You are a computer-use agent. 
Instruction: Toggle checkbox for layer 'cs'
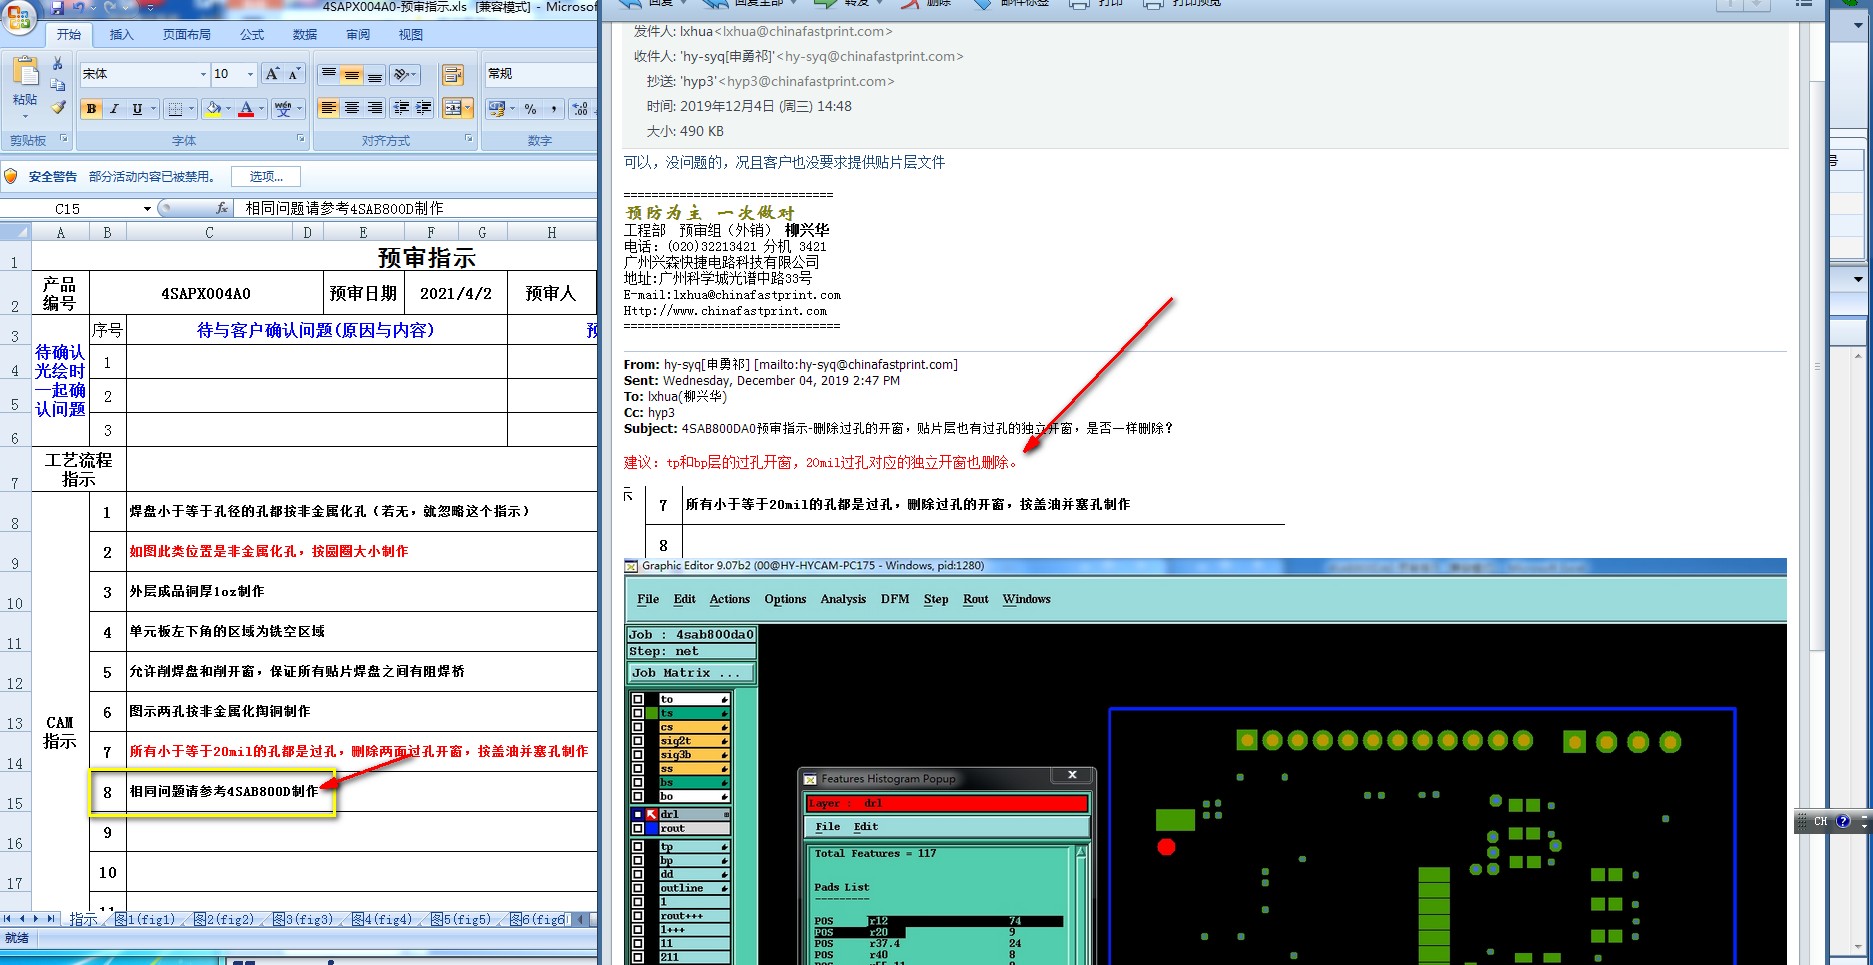pos(638,727)
